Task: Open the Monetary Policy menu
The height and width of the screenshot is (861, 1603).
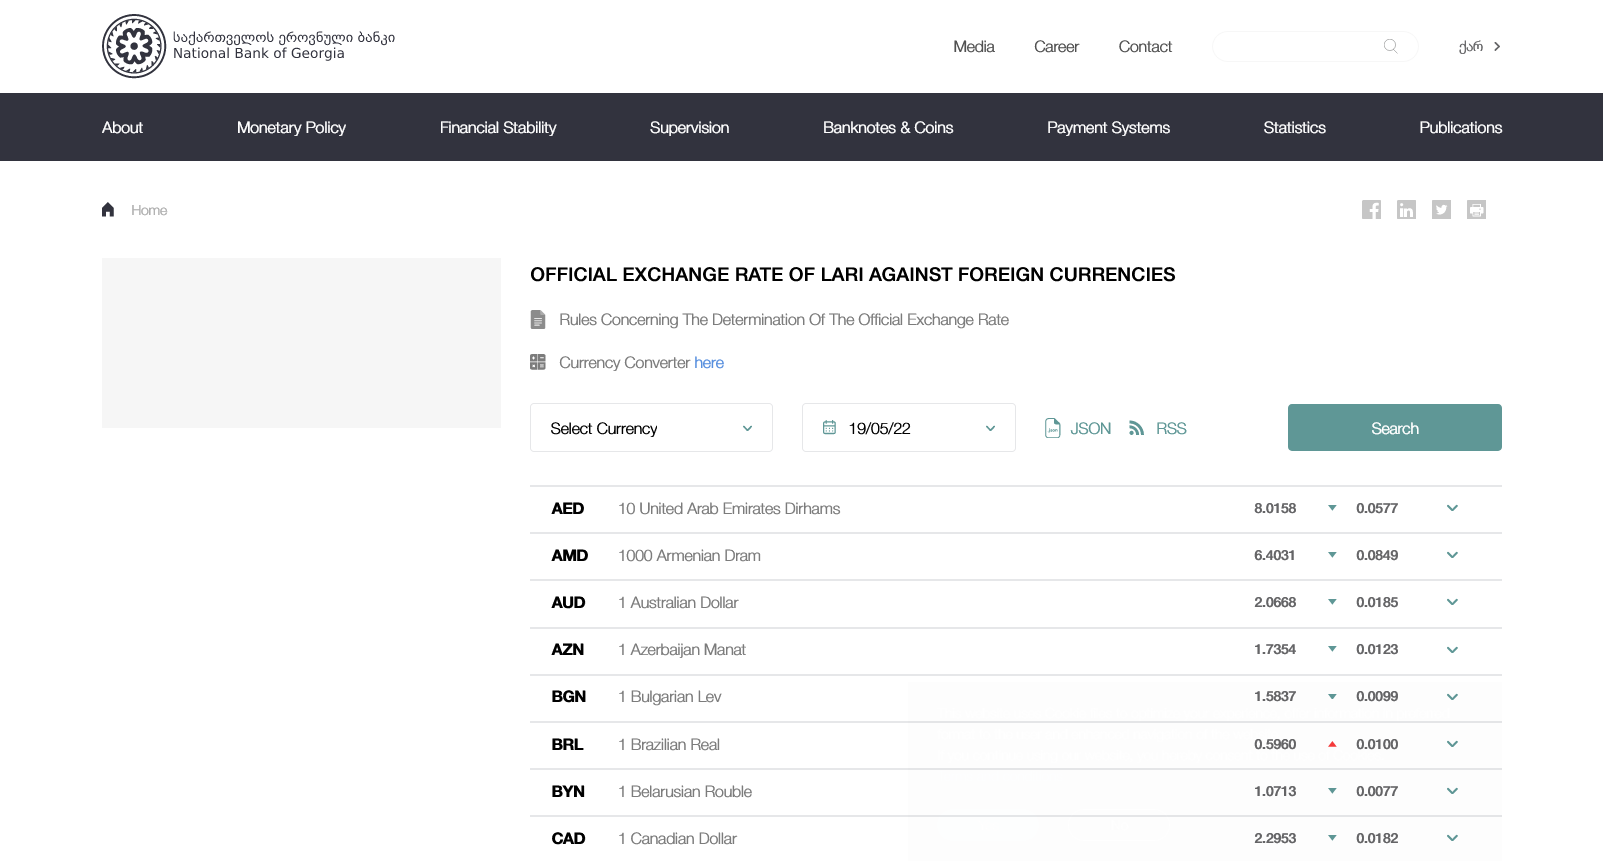Action: [291, 127]
